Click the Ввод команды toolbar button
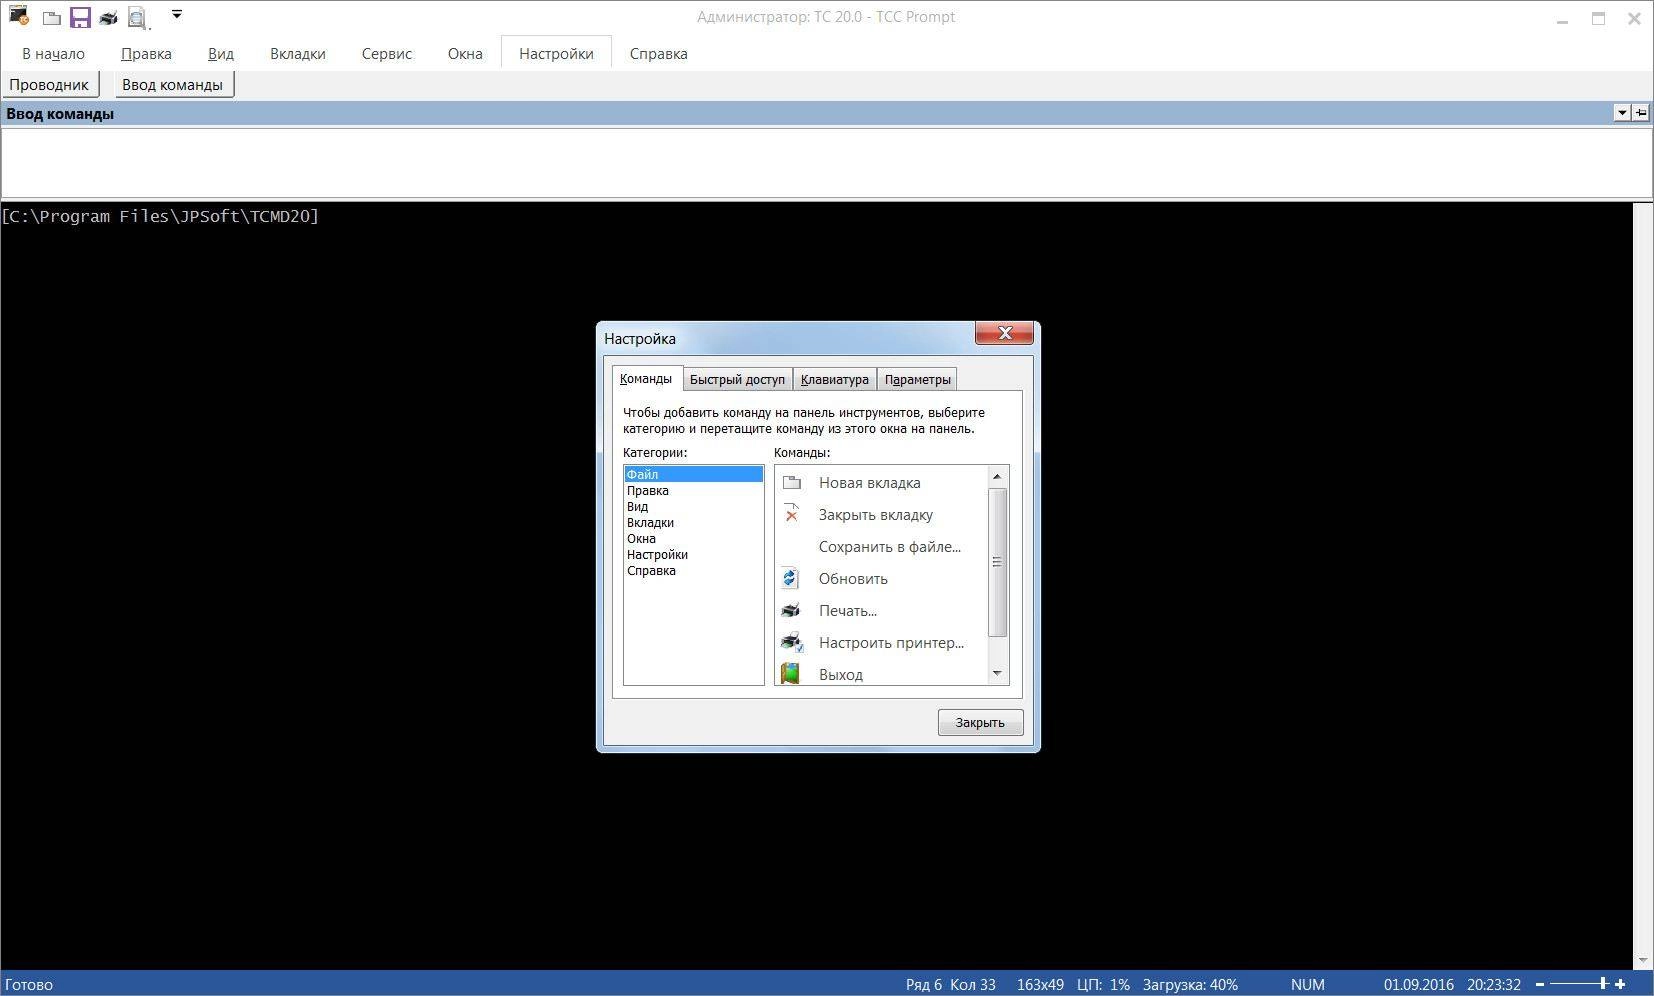The image size is (1654, 996). tap(173, 85)
